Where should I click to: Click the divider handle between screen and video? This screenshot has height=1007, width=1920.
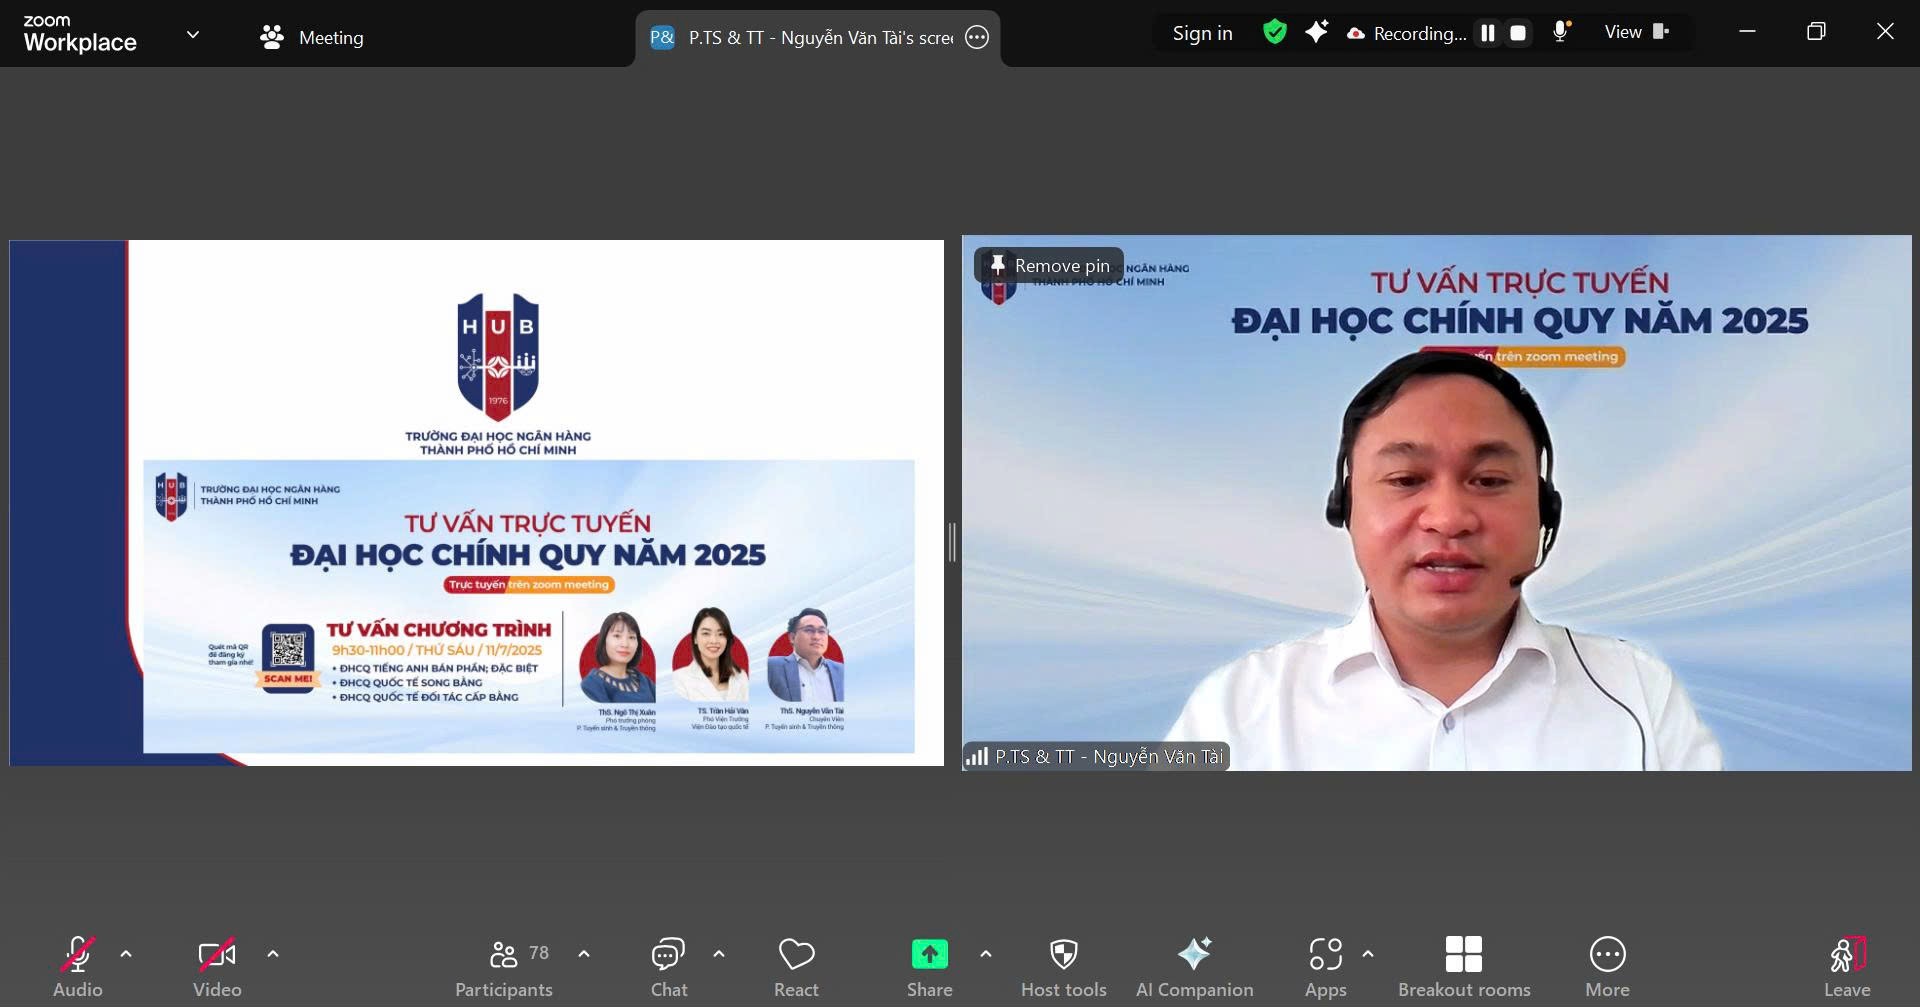pyautogui.click(x=952, y=542)
